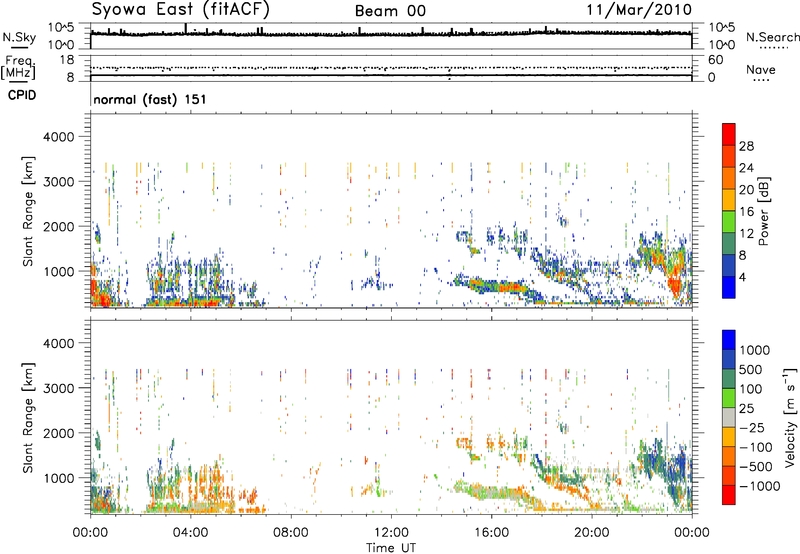The height and width of the screenshot is (554, 800).
Task: Click the "Nave" legend label
Action: point(760,69)
